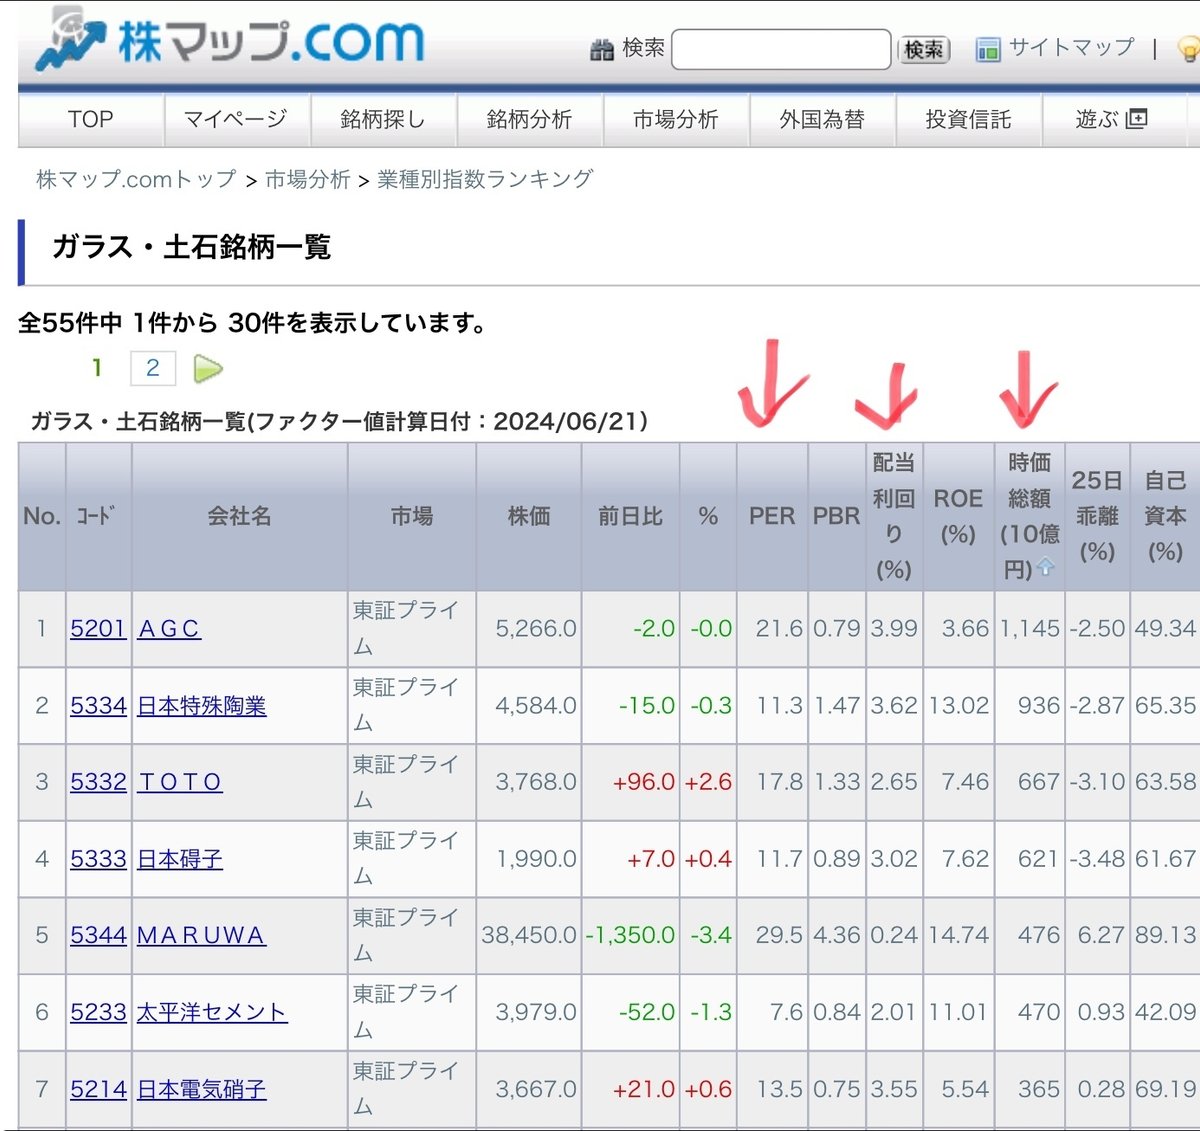The width and height of the screenshot is (1200, 1131).
Task: Click the 自己資本 (%) column header
Action: pyautogui.click(x=1165, y=516)
